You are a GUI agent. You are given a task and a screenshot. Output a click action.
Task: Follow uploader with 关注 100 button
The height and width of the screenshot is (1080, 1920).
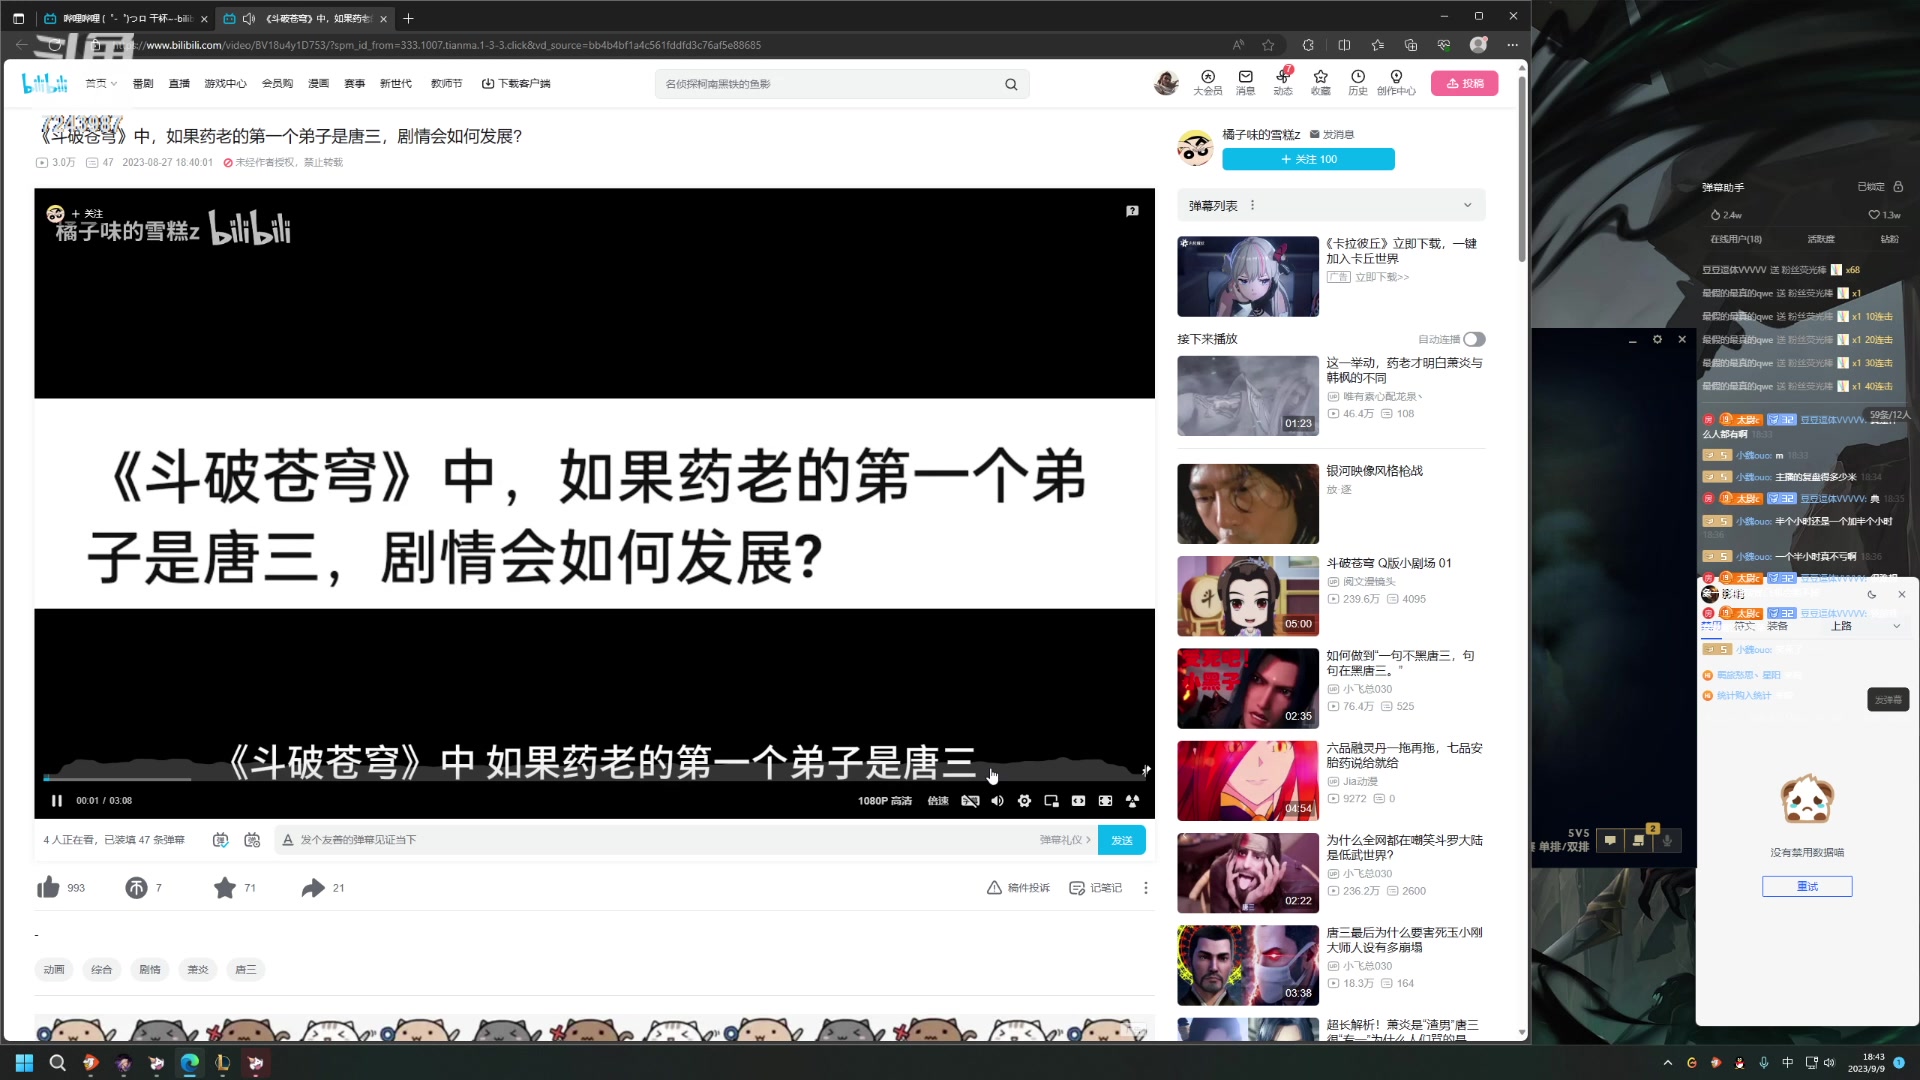pyautogui.click(x=1308, y=159)
